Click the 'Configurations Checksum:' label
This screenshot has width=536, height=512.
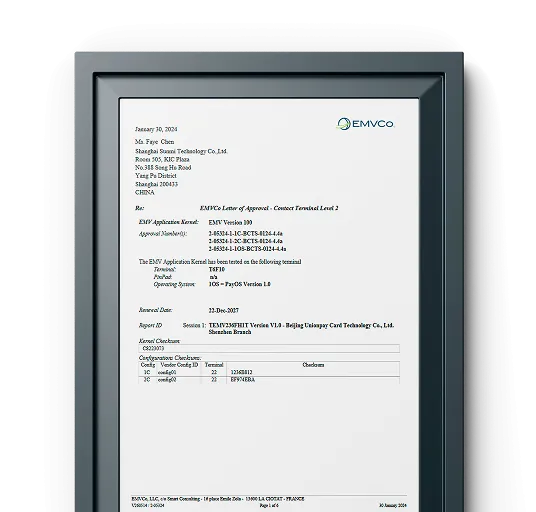[x=170, y=358]
